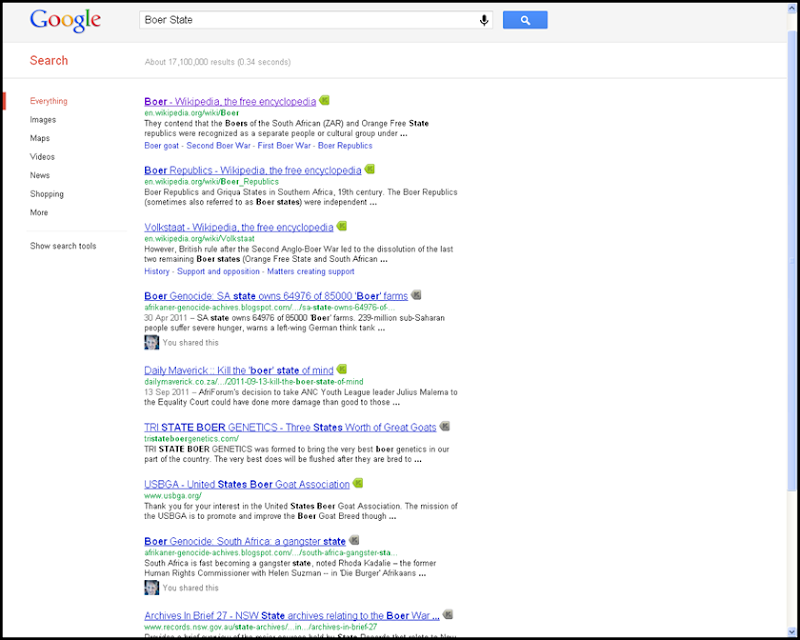Click green badge beside Volkstaat result
The height and width of the screenshot is (640, 800).
[x=342, y=226]
